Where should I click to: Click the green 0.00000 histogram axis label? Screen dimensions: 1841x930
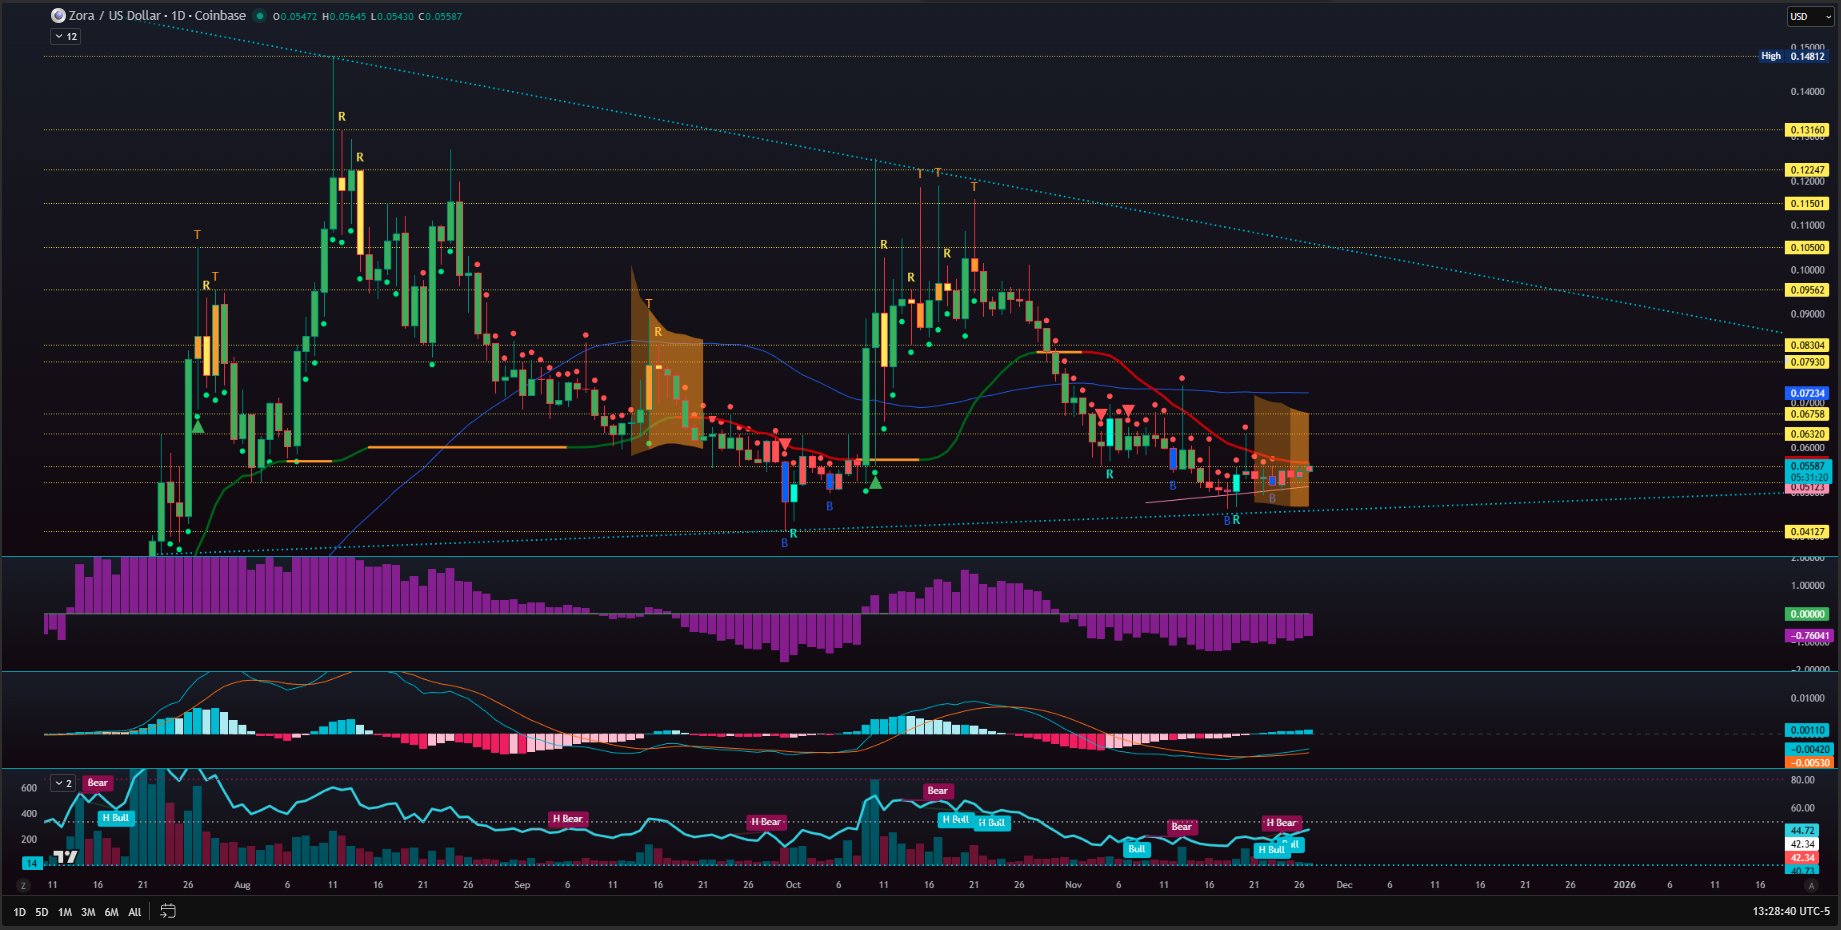pyautogui.click(x=1807, y=614)
